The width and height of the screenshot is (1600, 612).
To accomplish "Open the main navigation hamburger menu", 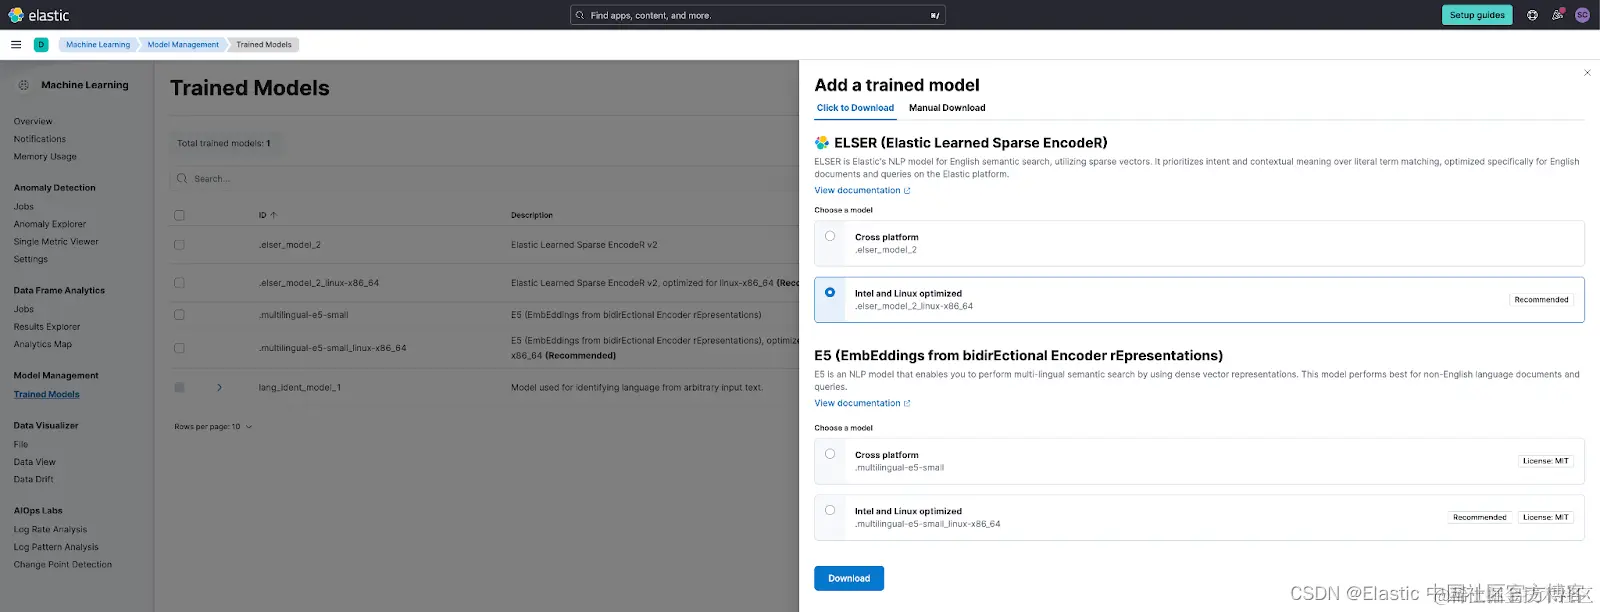I will tap(16, 44).
